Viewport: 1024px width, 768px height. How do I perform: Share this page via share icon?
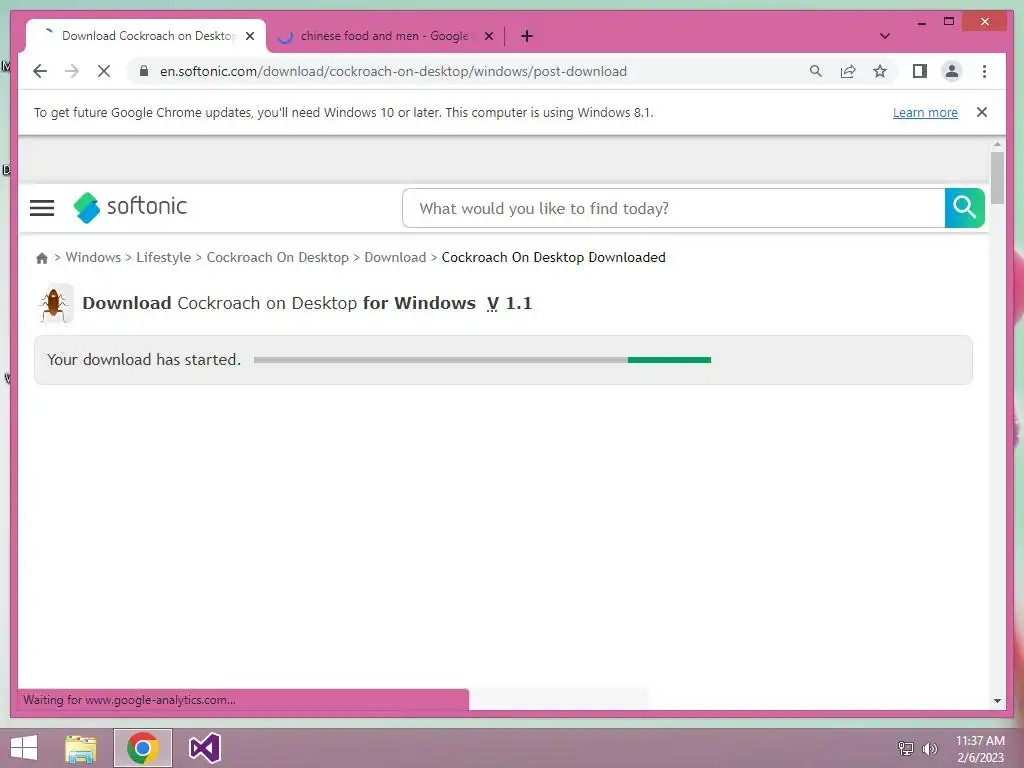[848, 71]
